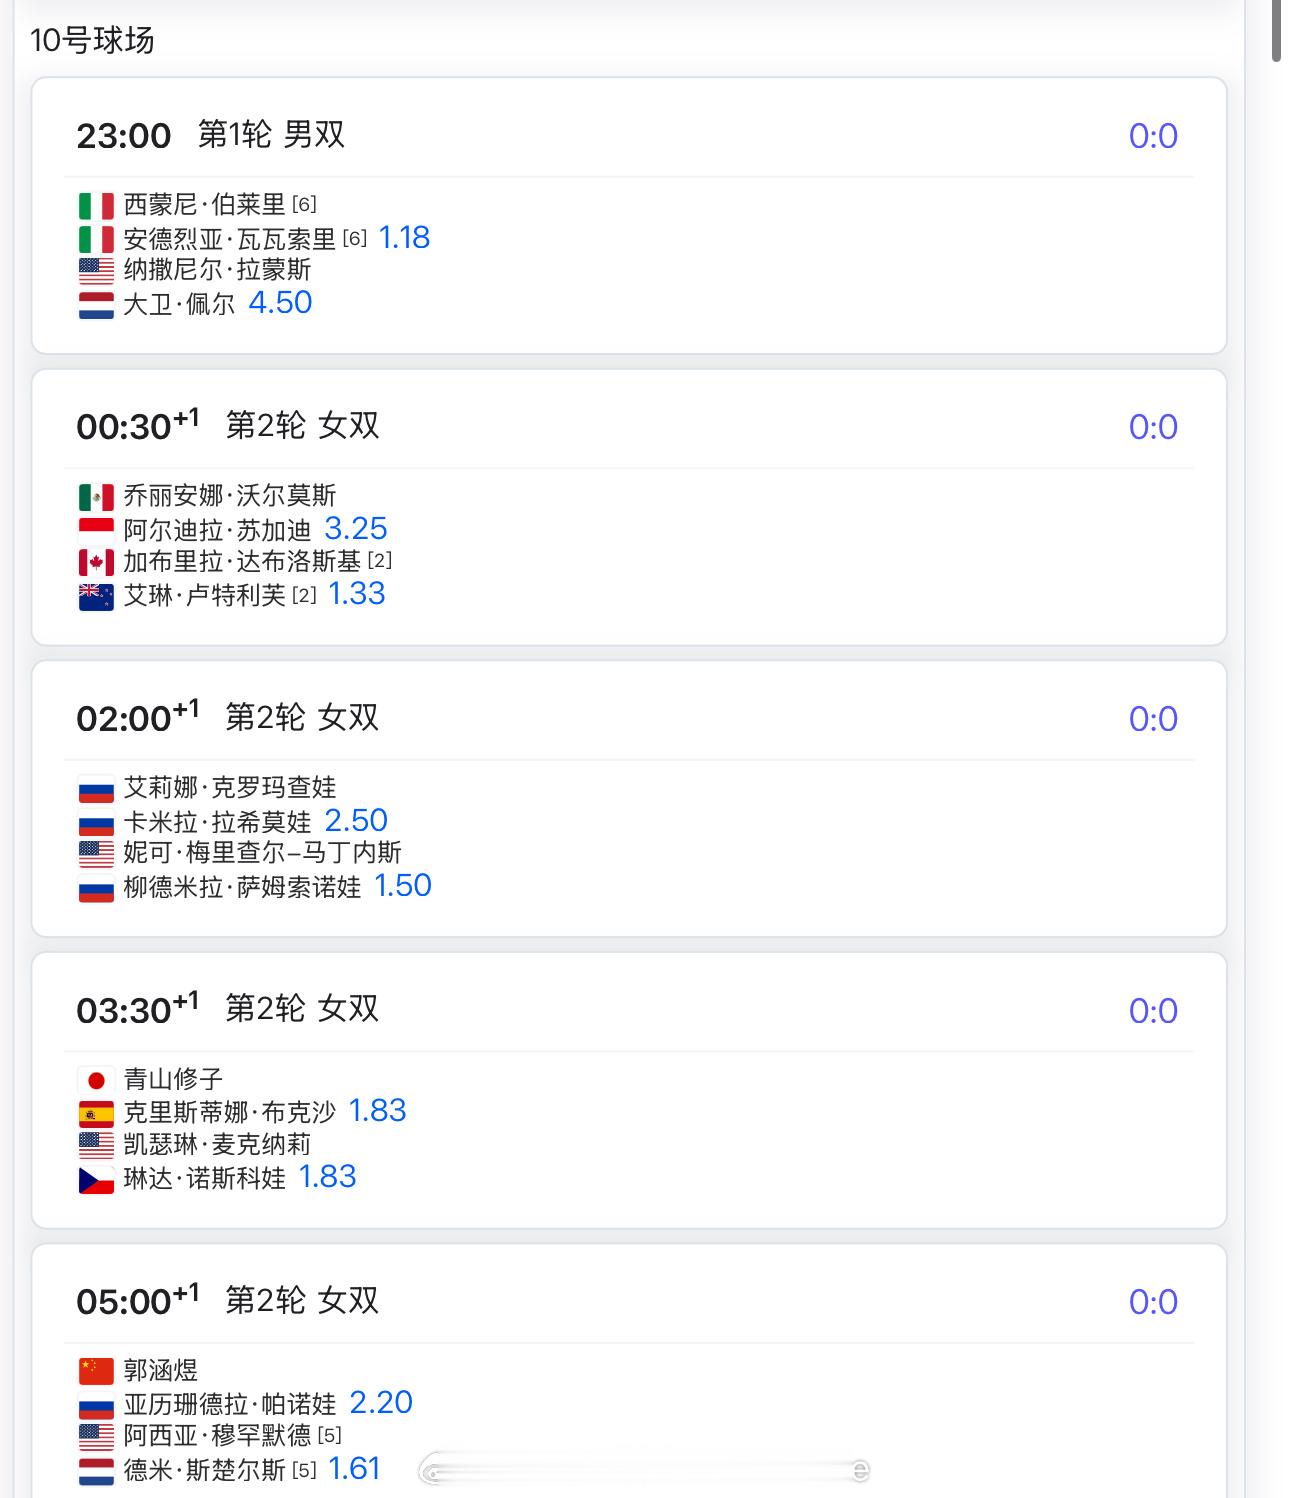Click Japanese flag next to 青山修子
1290x1498 pixels.
coord(96,1080)
